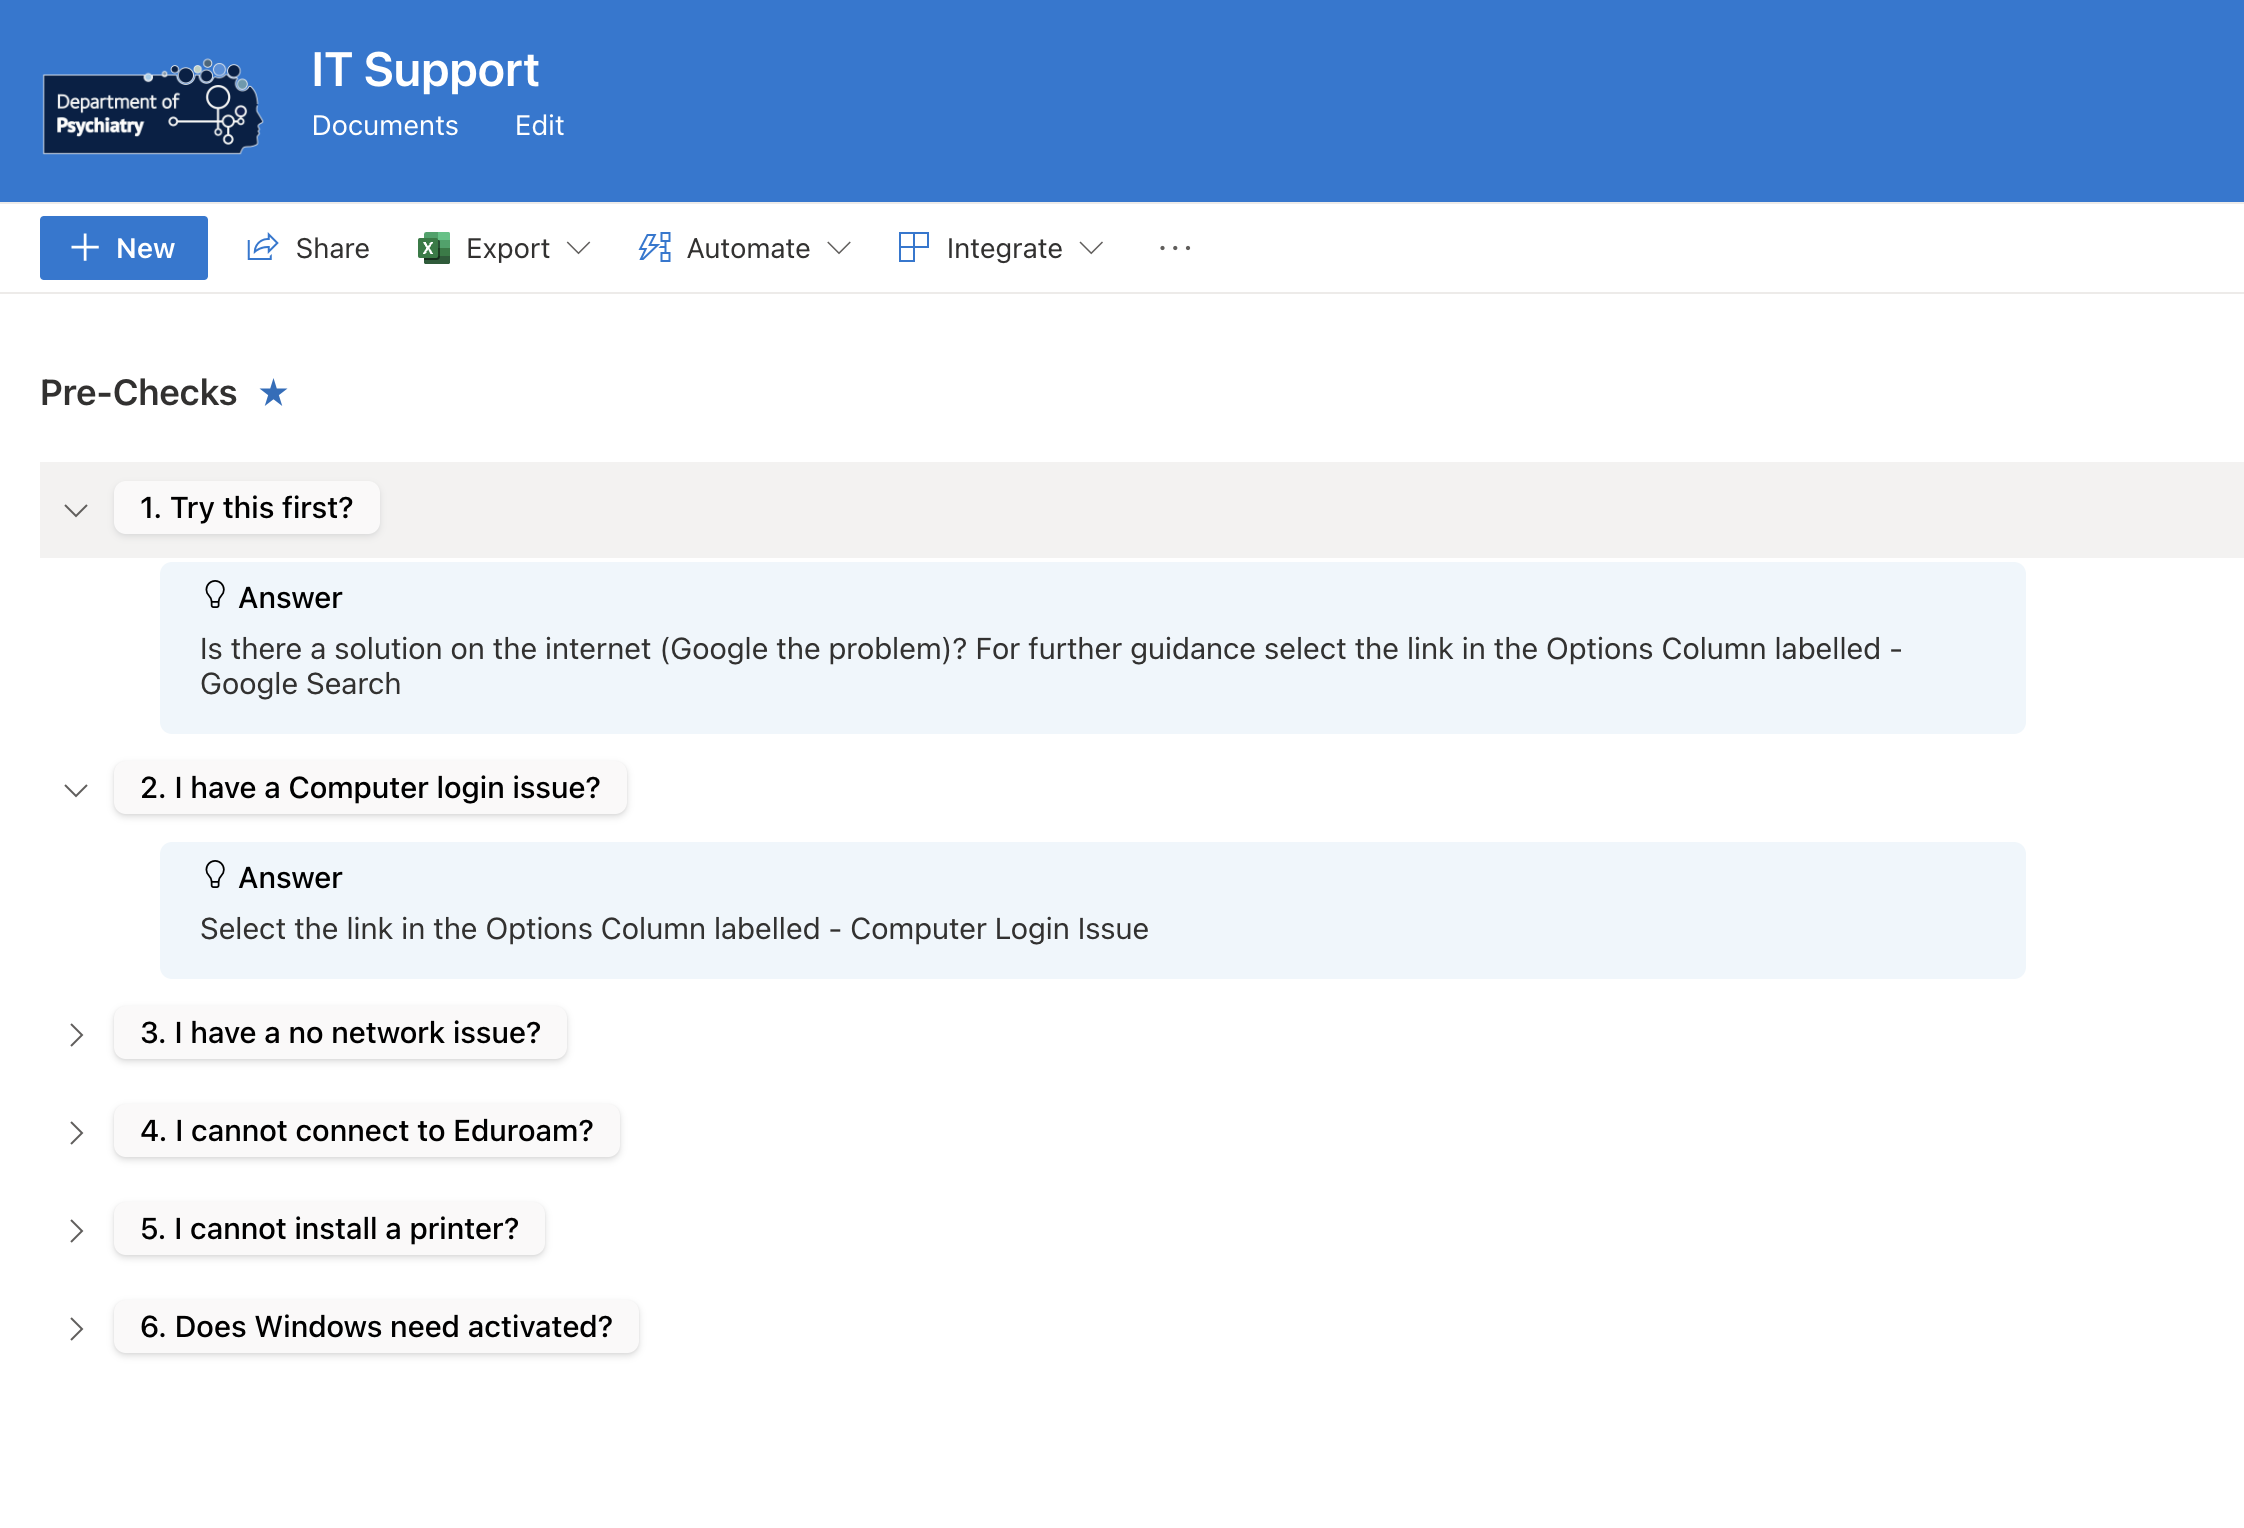Open the Edit menu item
2244x1528 pixels.
pyautogui.click(x=539, y=125)
